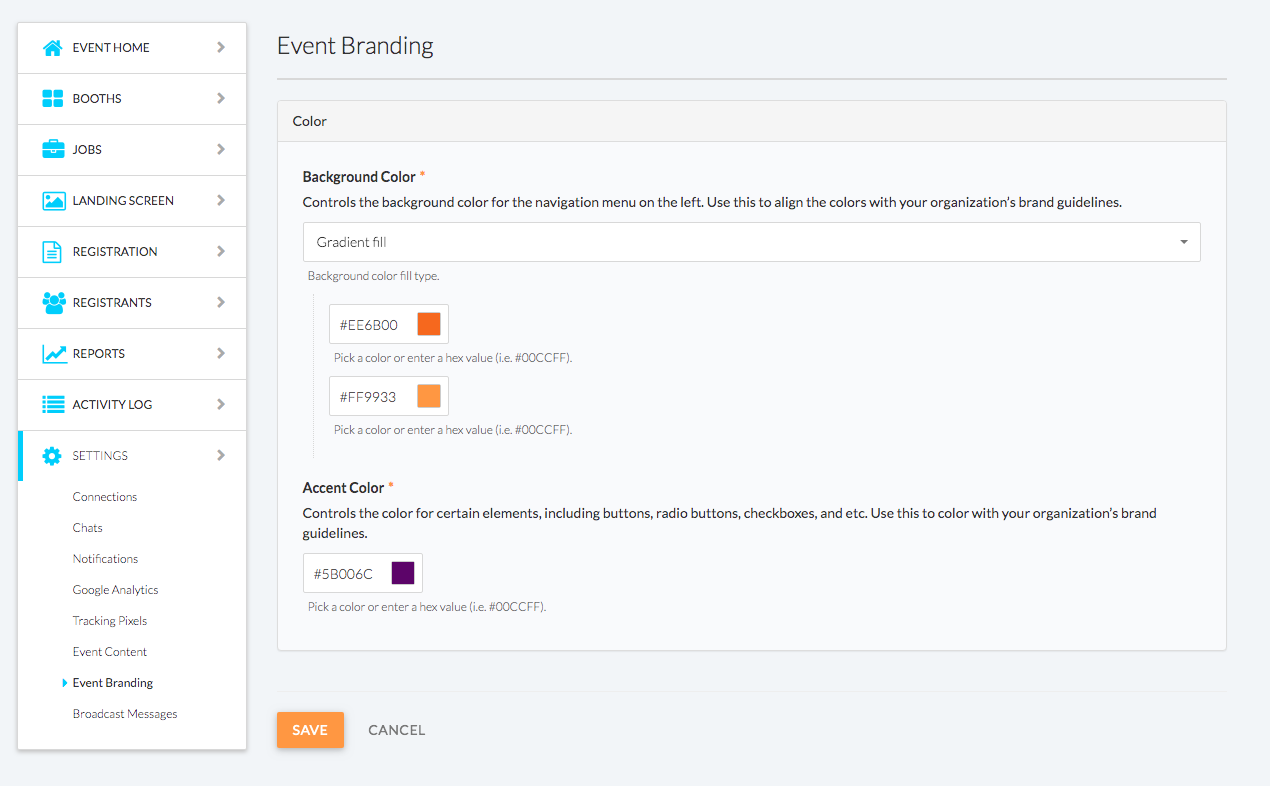Image resolution: width=1270 pixels, height=786 pixels.
Task: Open the purple accent color swatch
Action: [402, 573]
